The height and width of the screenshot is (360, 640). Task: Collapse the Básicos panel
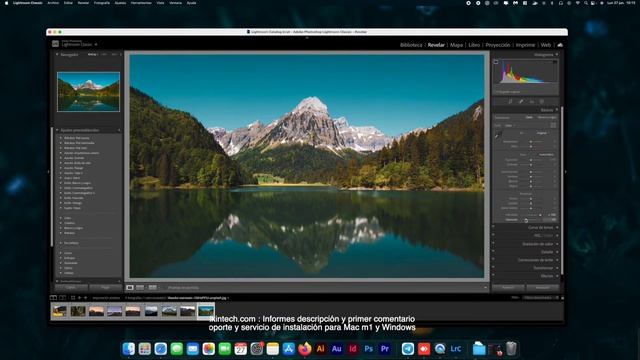point(557,110)
